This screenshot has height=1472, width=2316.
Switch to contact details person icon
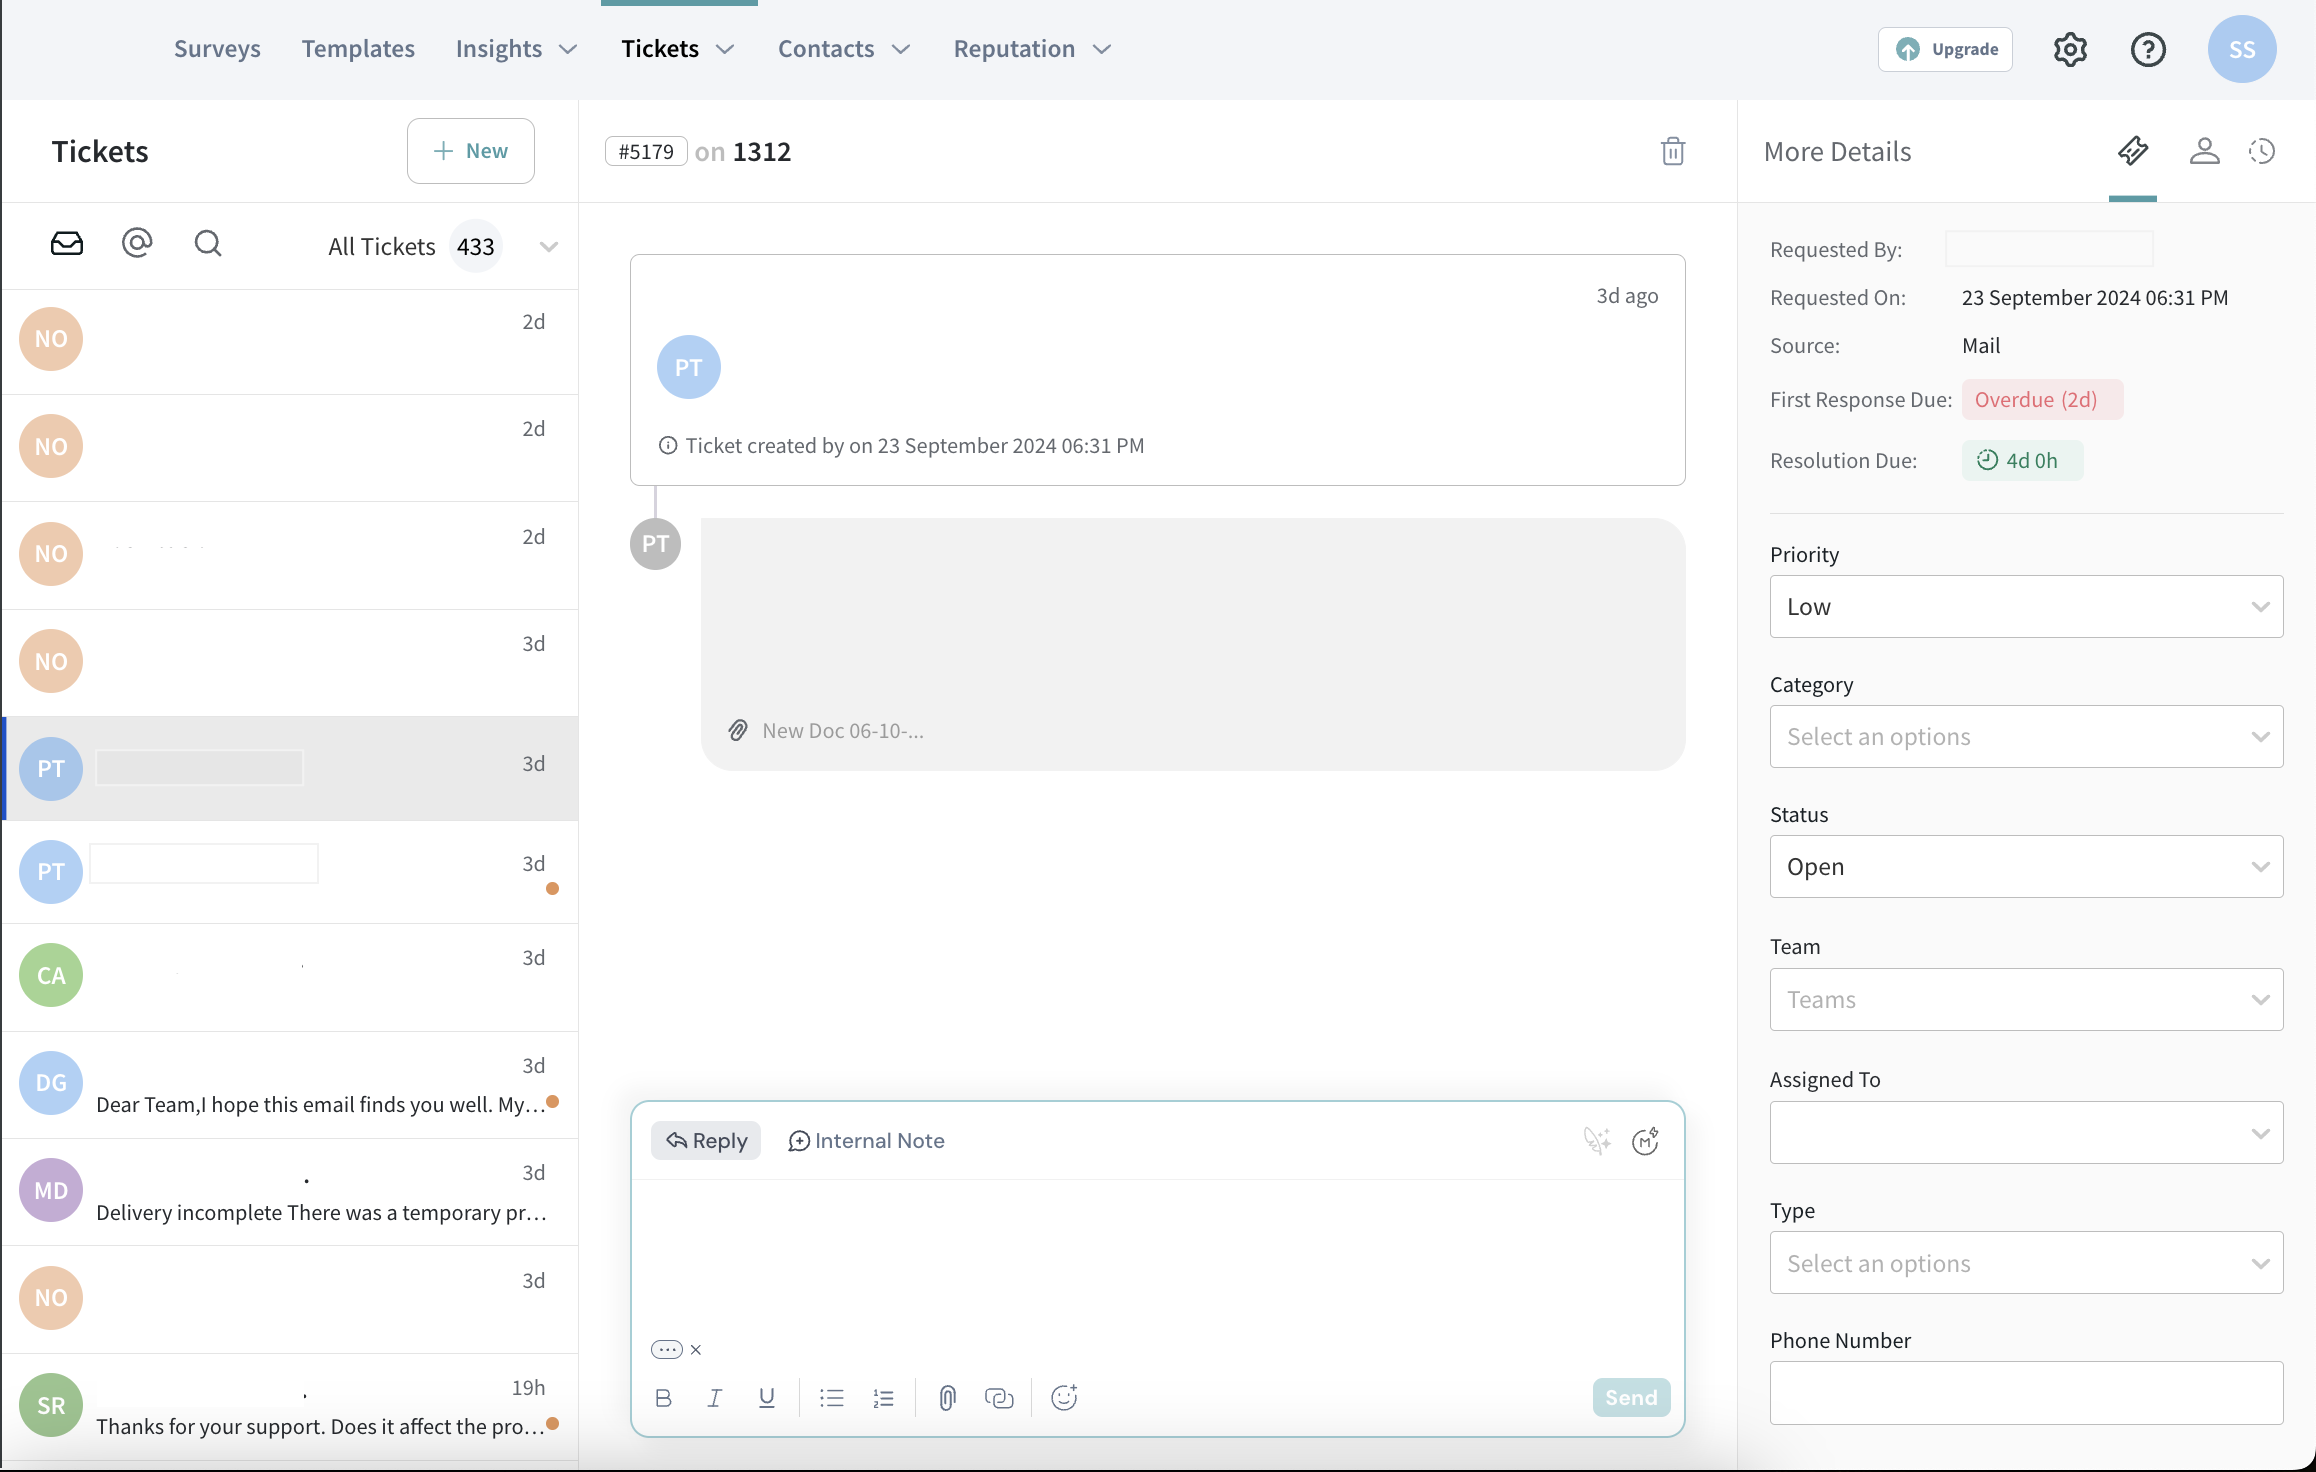2204,151
